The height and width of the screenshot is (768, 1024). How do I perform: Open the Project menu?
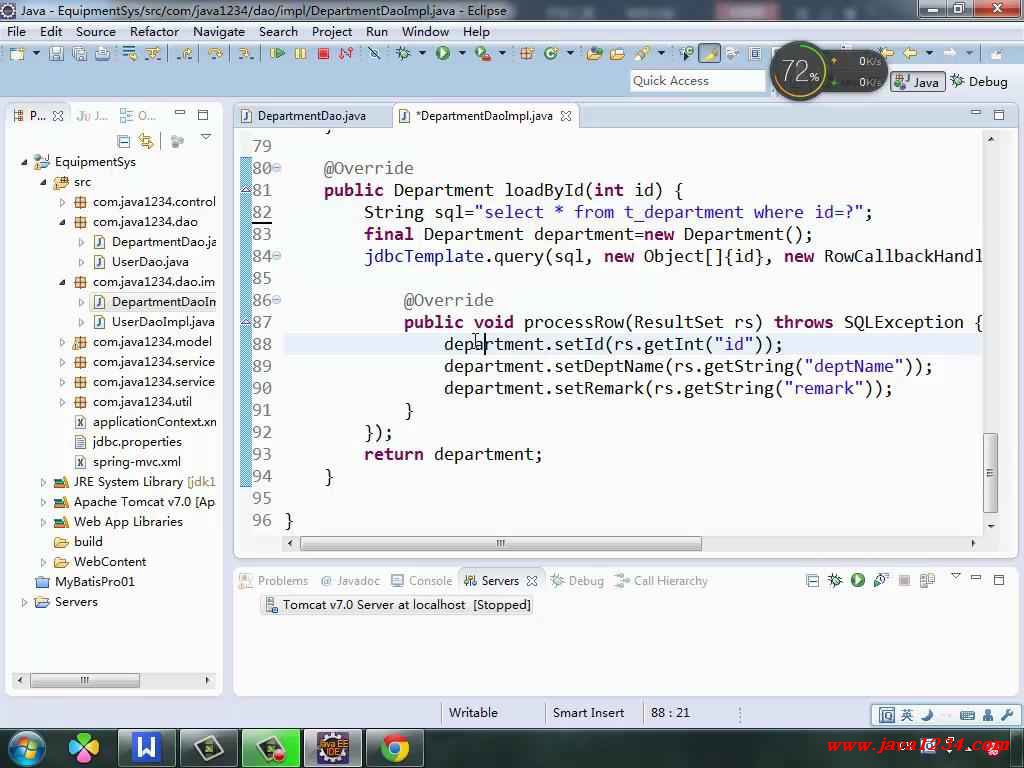(332, 31)
